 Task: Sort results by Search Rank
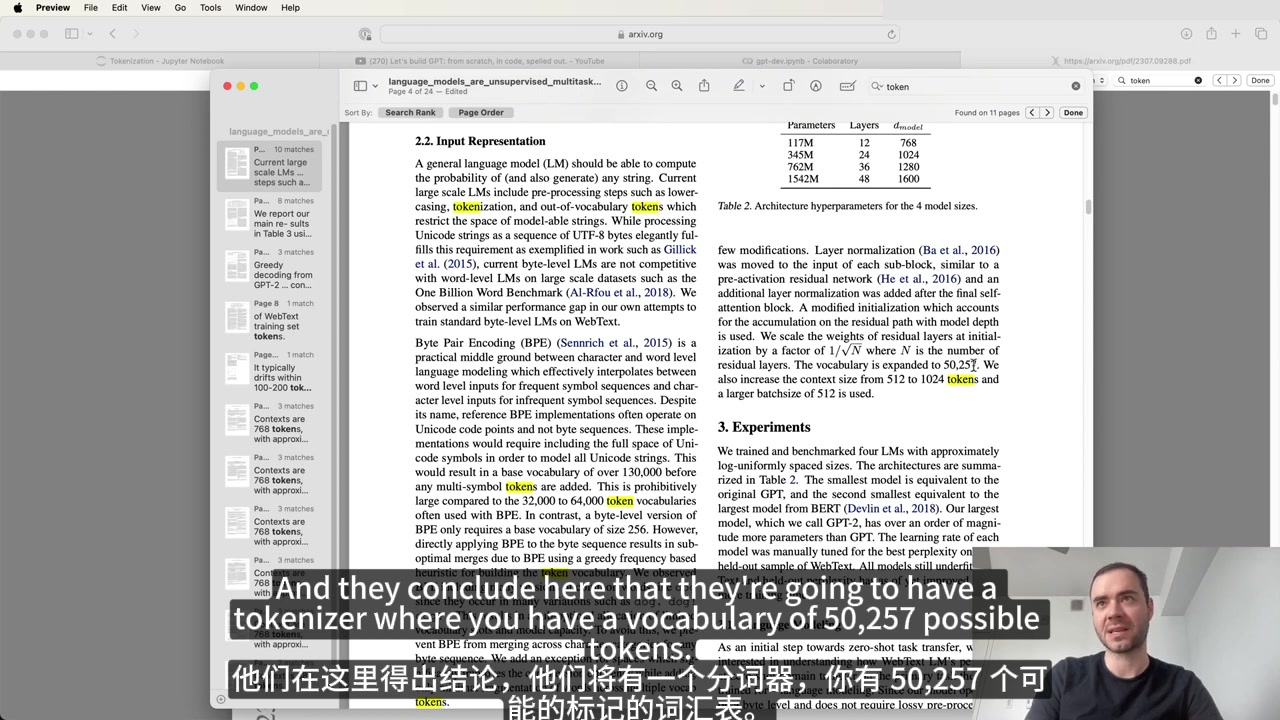[410, 113]
